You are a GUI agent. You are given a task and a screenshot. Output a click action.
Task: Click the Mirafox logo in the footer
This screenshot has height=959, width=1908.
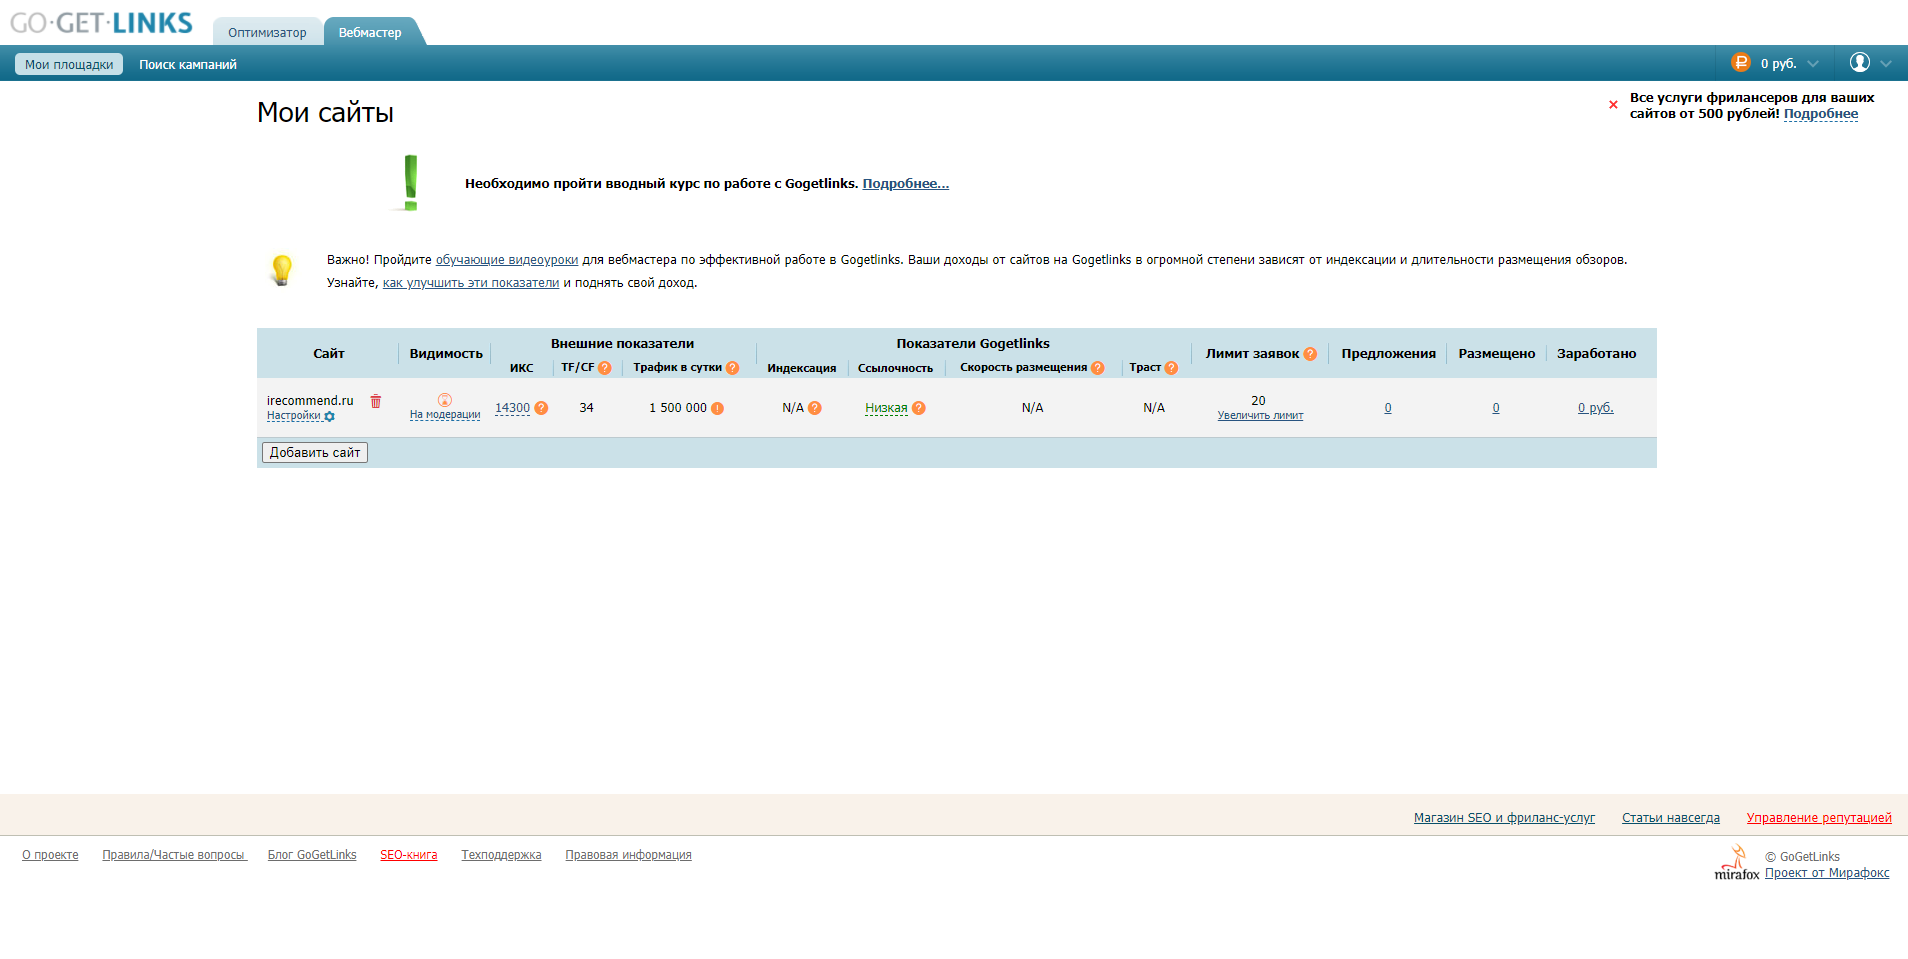point(1737,862)
